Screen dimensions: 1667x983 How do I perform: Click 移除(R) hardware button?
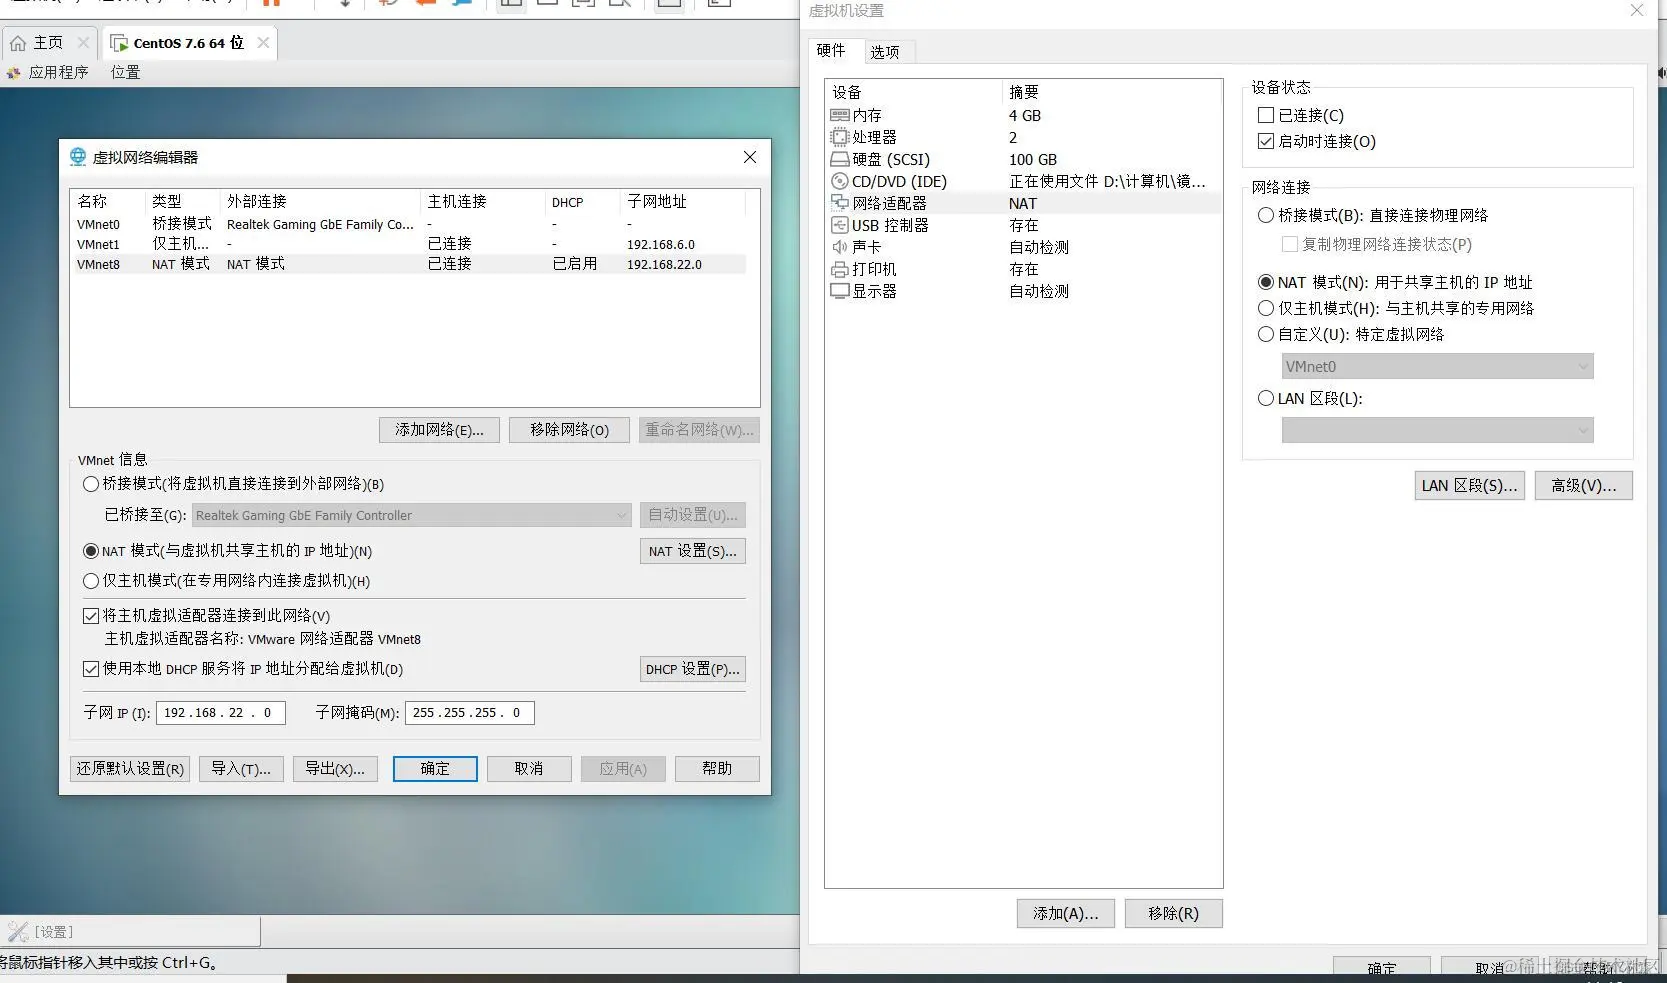(1173, 913)
